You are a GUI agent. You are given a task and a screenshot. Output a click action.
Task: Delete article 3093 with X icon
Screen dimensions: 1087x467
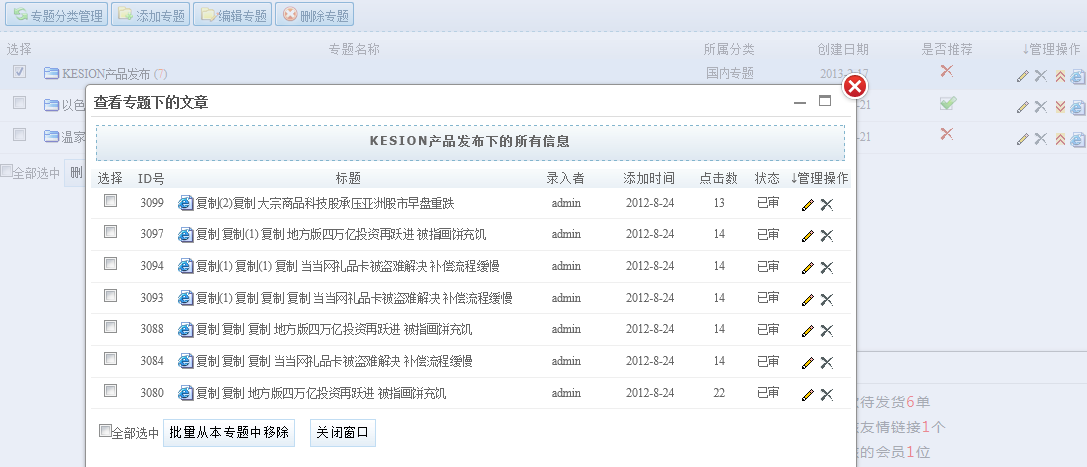[826, 299]
